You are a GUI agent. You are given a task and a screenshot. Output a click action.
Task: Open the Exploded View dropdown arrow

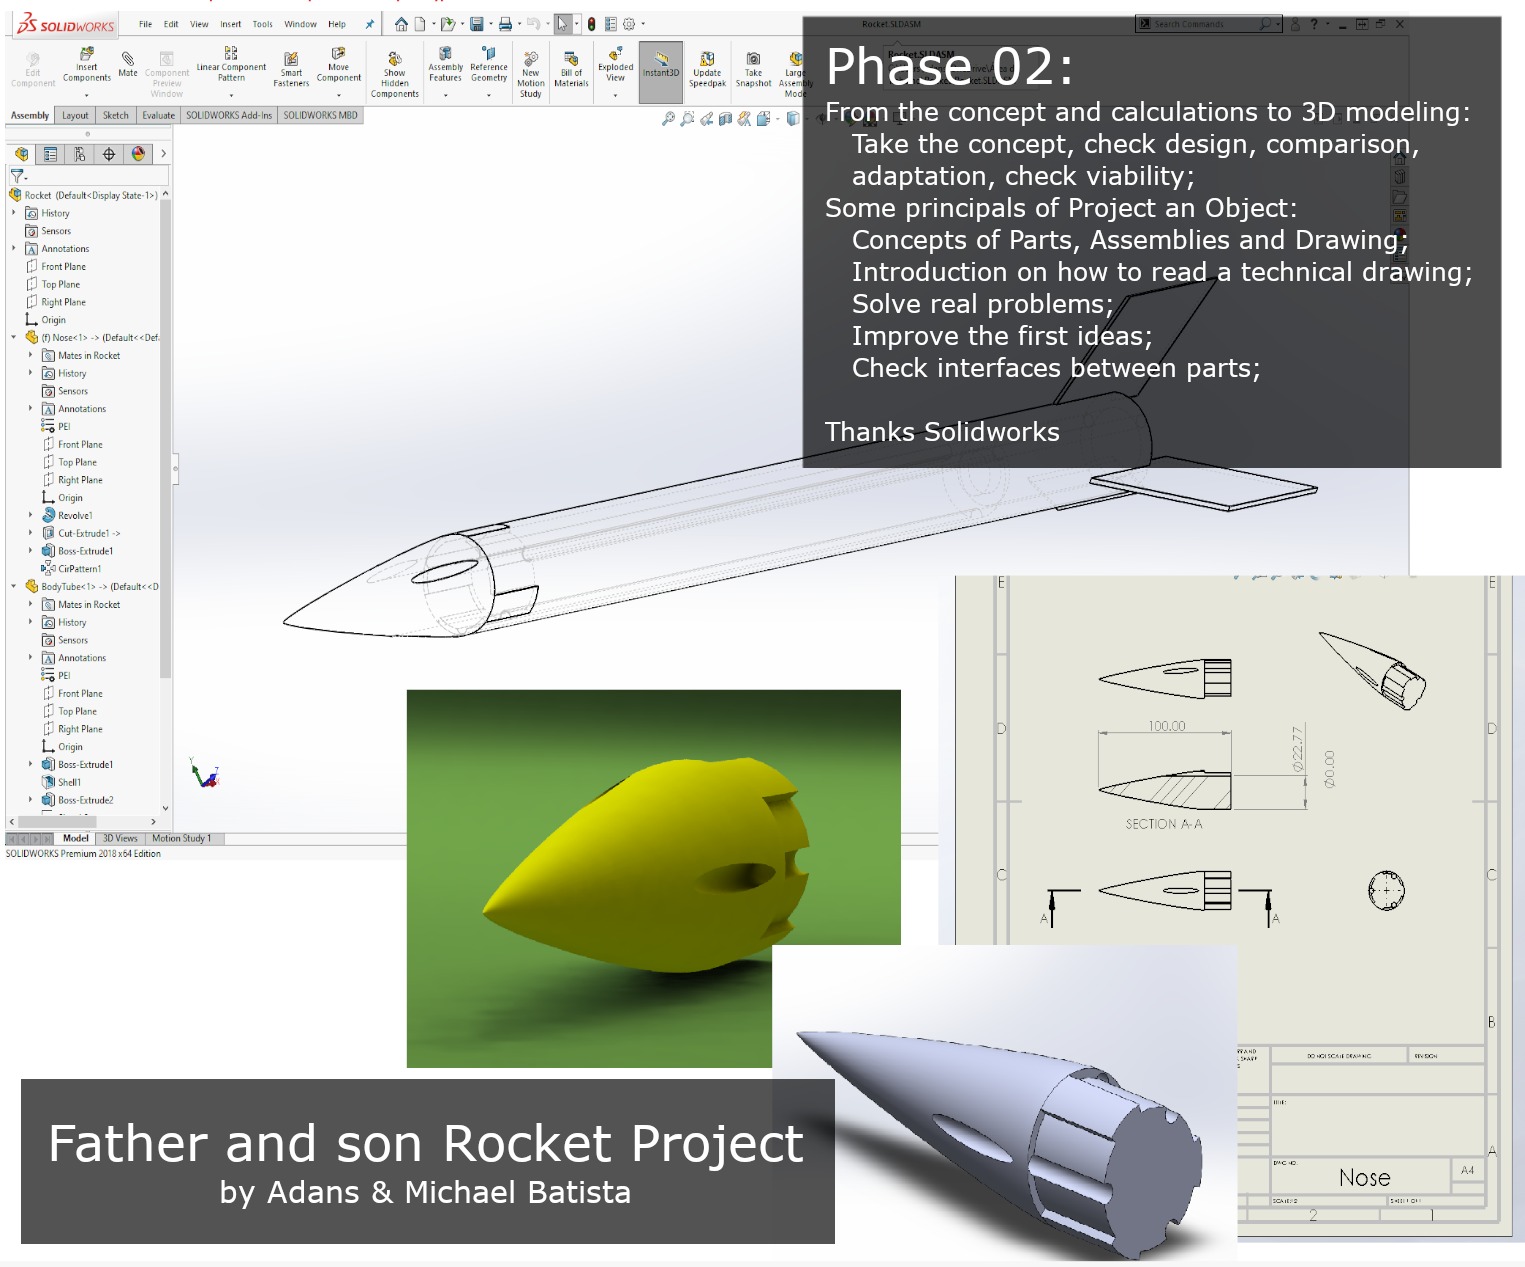coord(616,95)
